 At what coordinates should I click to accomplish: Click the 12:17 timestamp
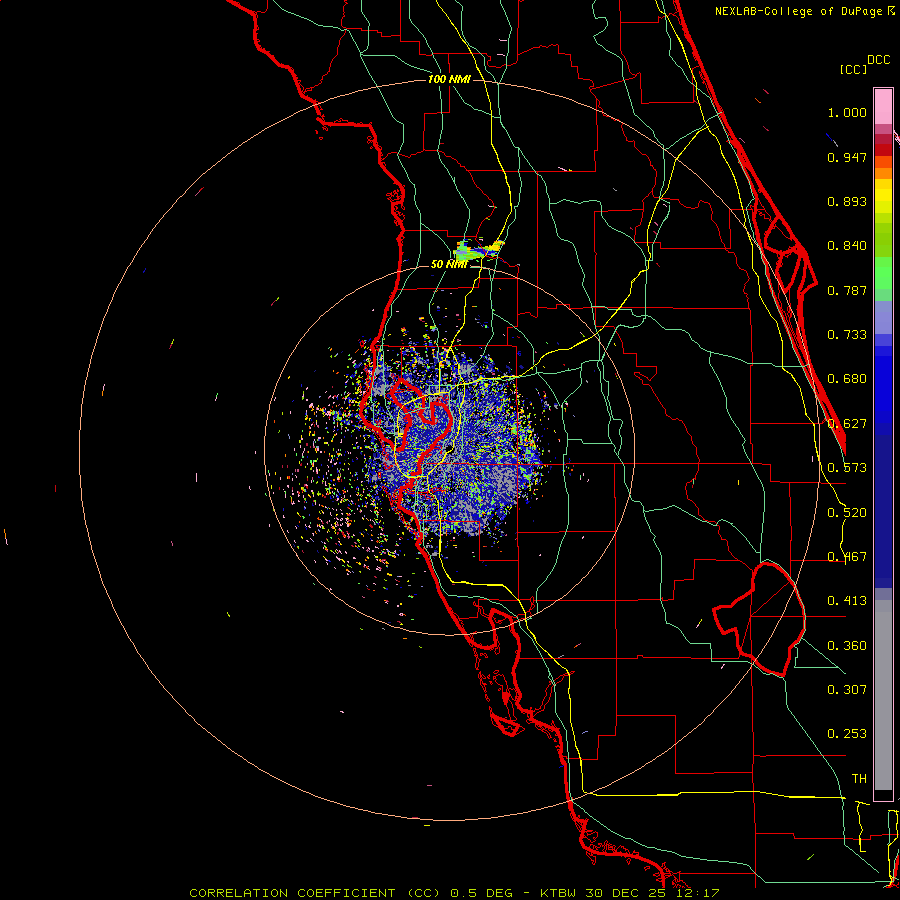pos(696,893)
